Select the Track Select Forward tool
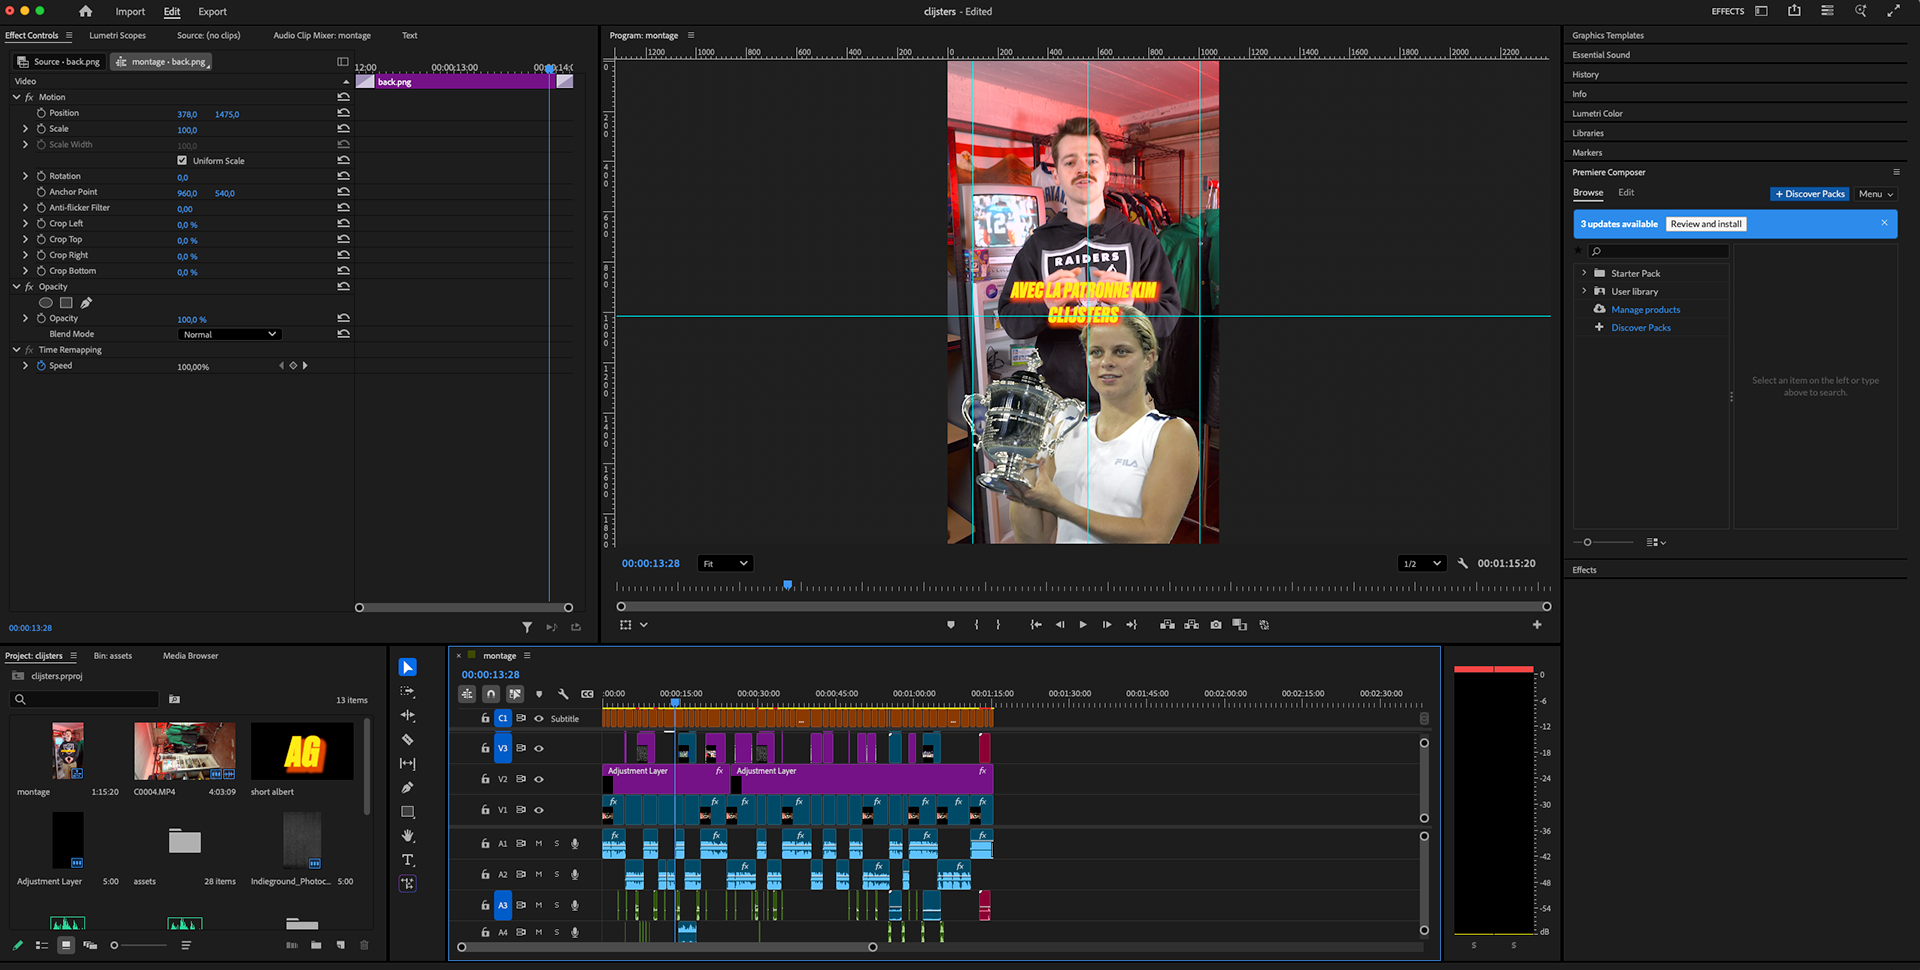 [x=407, y=691]
